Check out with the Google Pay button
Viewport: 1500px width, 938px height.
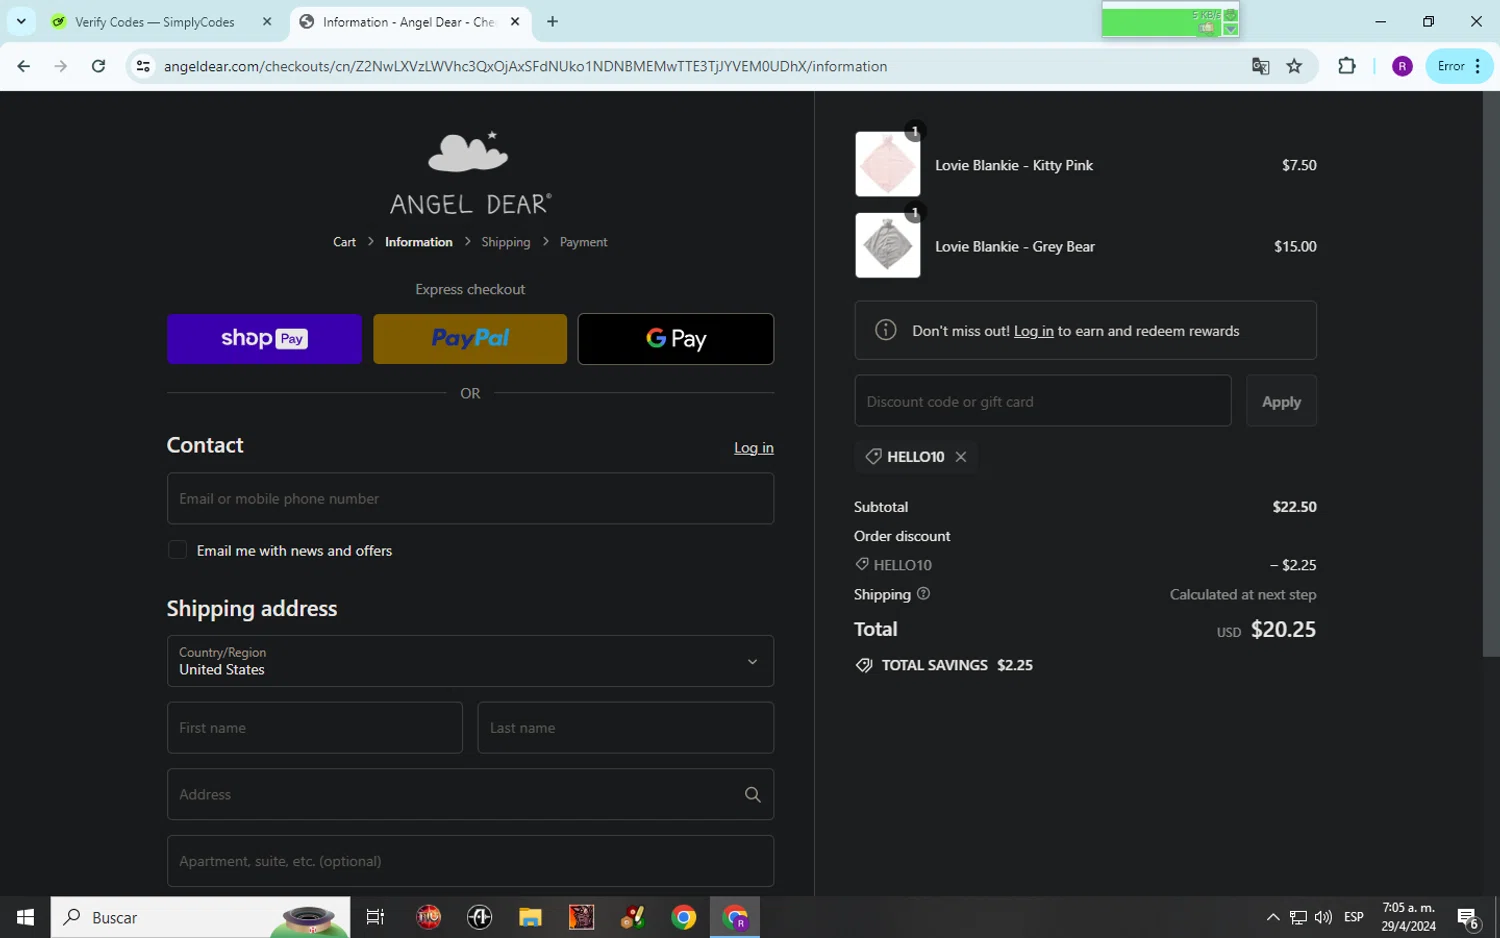point(676,339)
